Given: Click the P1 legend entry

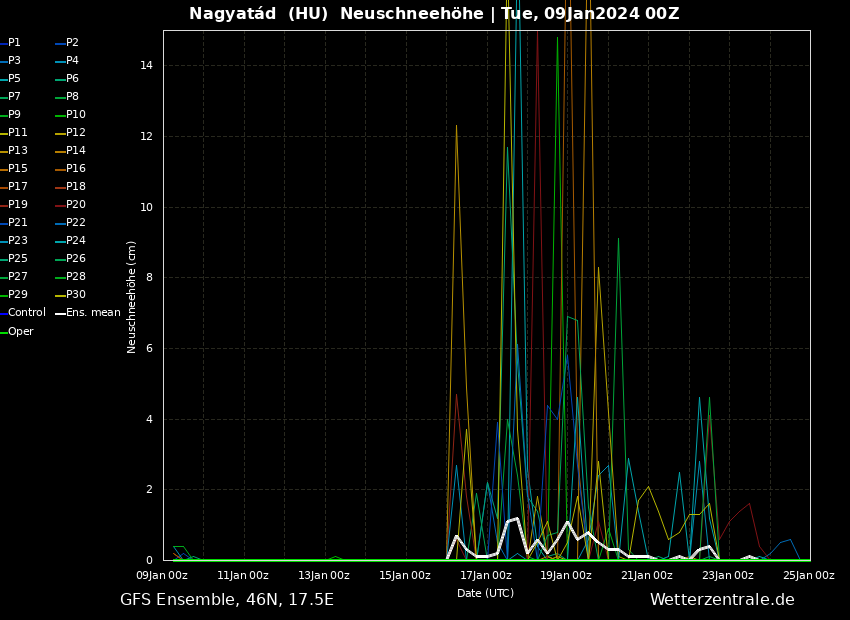Looking at the screenshot, I should pos(14,43).
